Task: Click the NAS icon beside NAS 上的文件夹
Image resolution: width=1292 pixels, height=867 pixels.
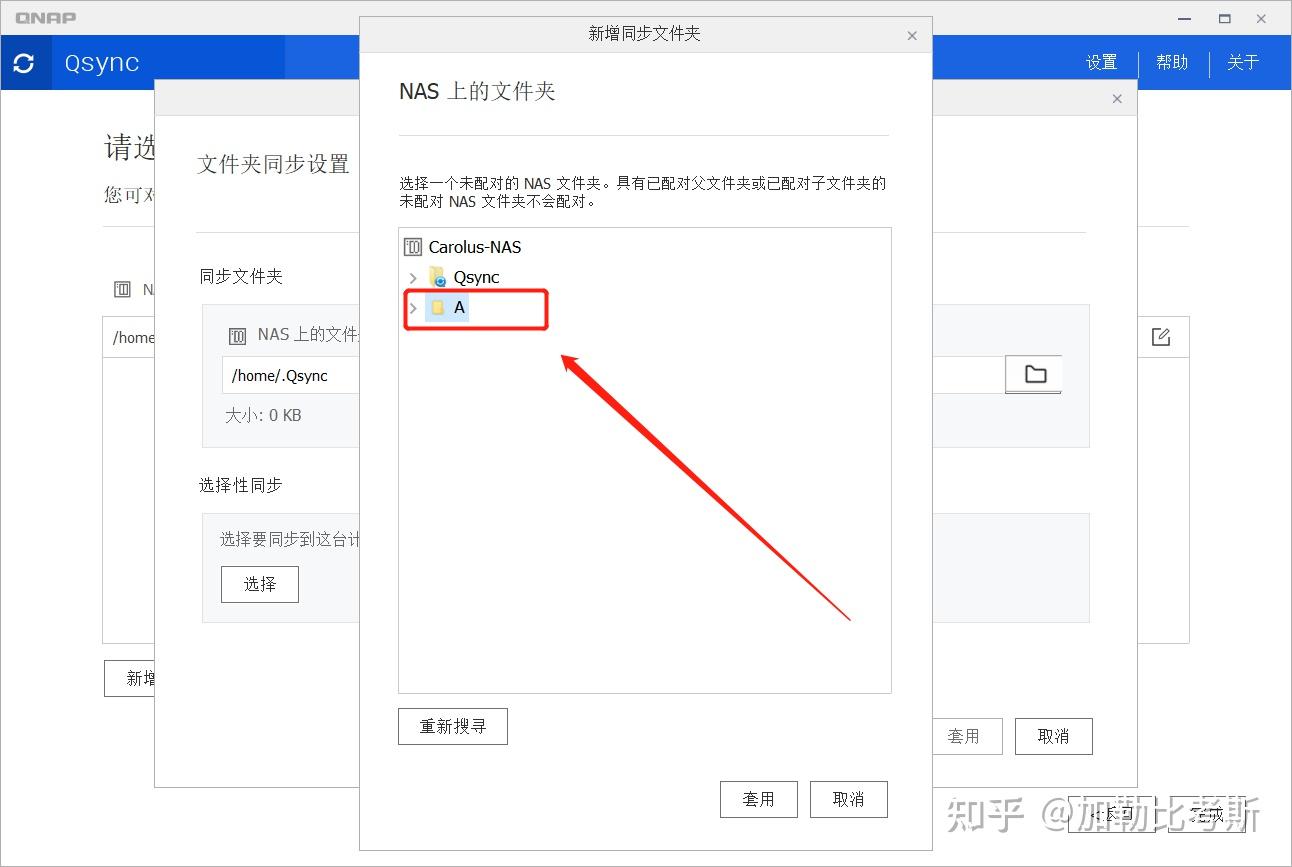Action: [x=237, y=334]
